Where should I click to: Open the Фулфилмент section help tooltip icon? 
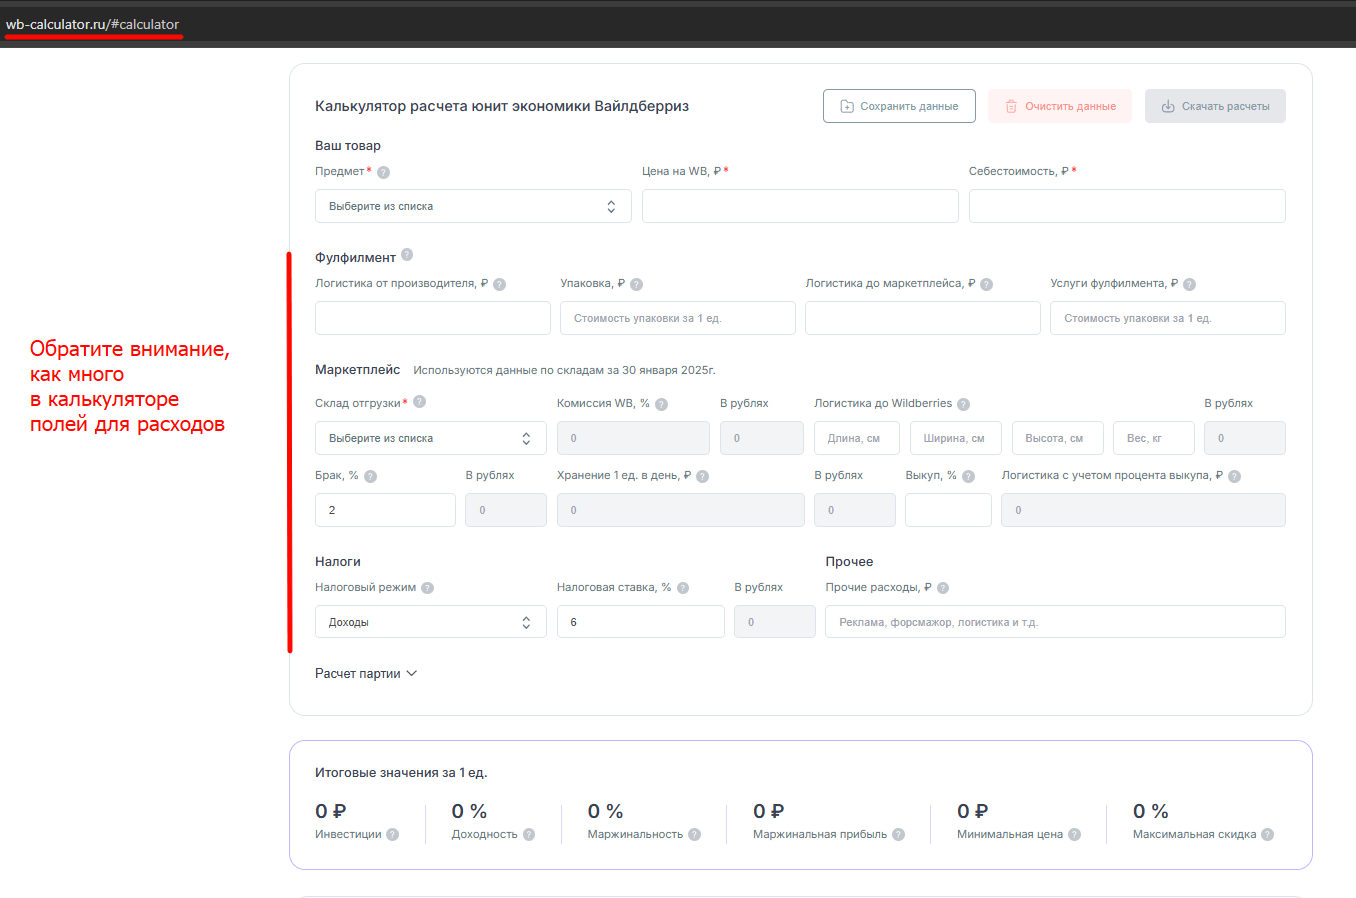407,255
